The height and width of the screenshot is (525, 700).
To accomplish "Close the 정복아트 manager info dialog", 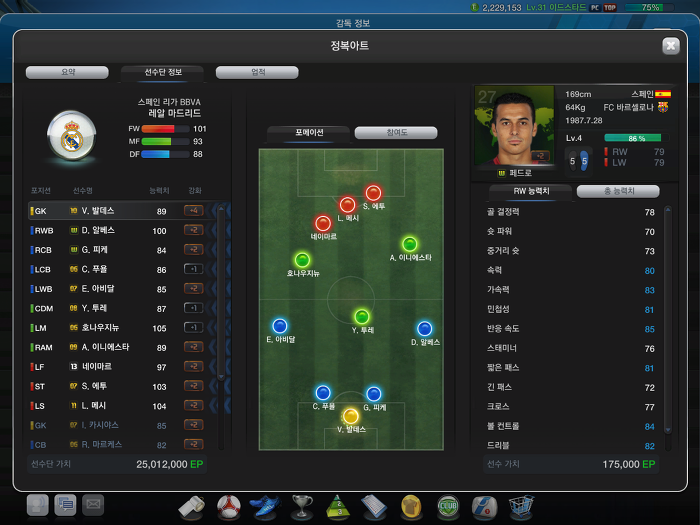I will coord(671,46).
